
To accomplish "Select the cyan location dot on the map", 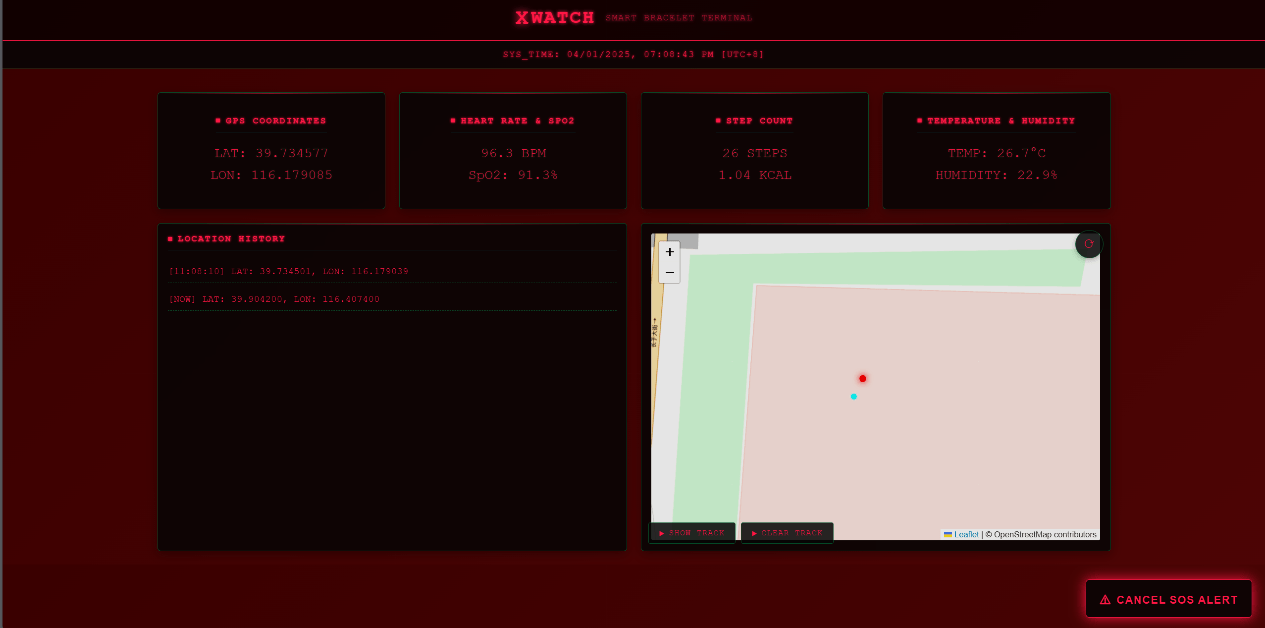I will click(853, 396).
